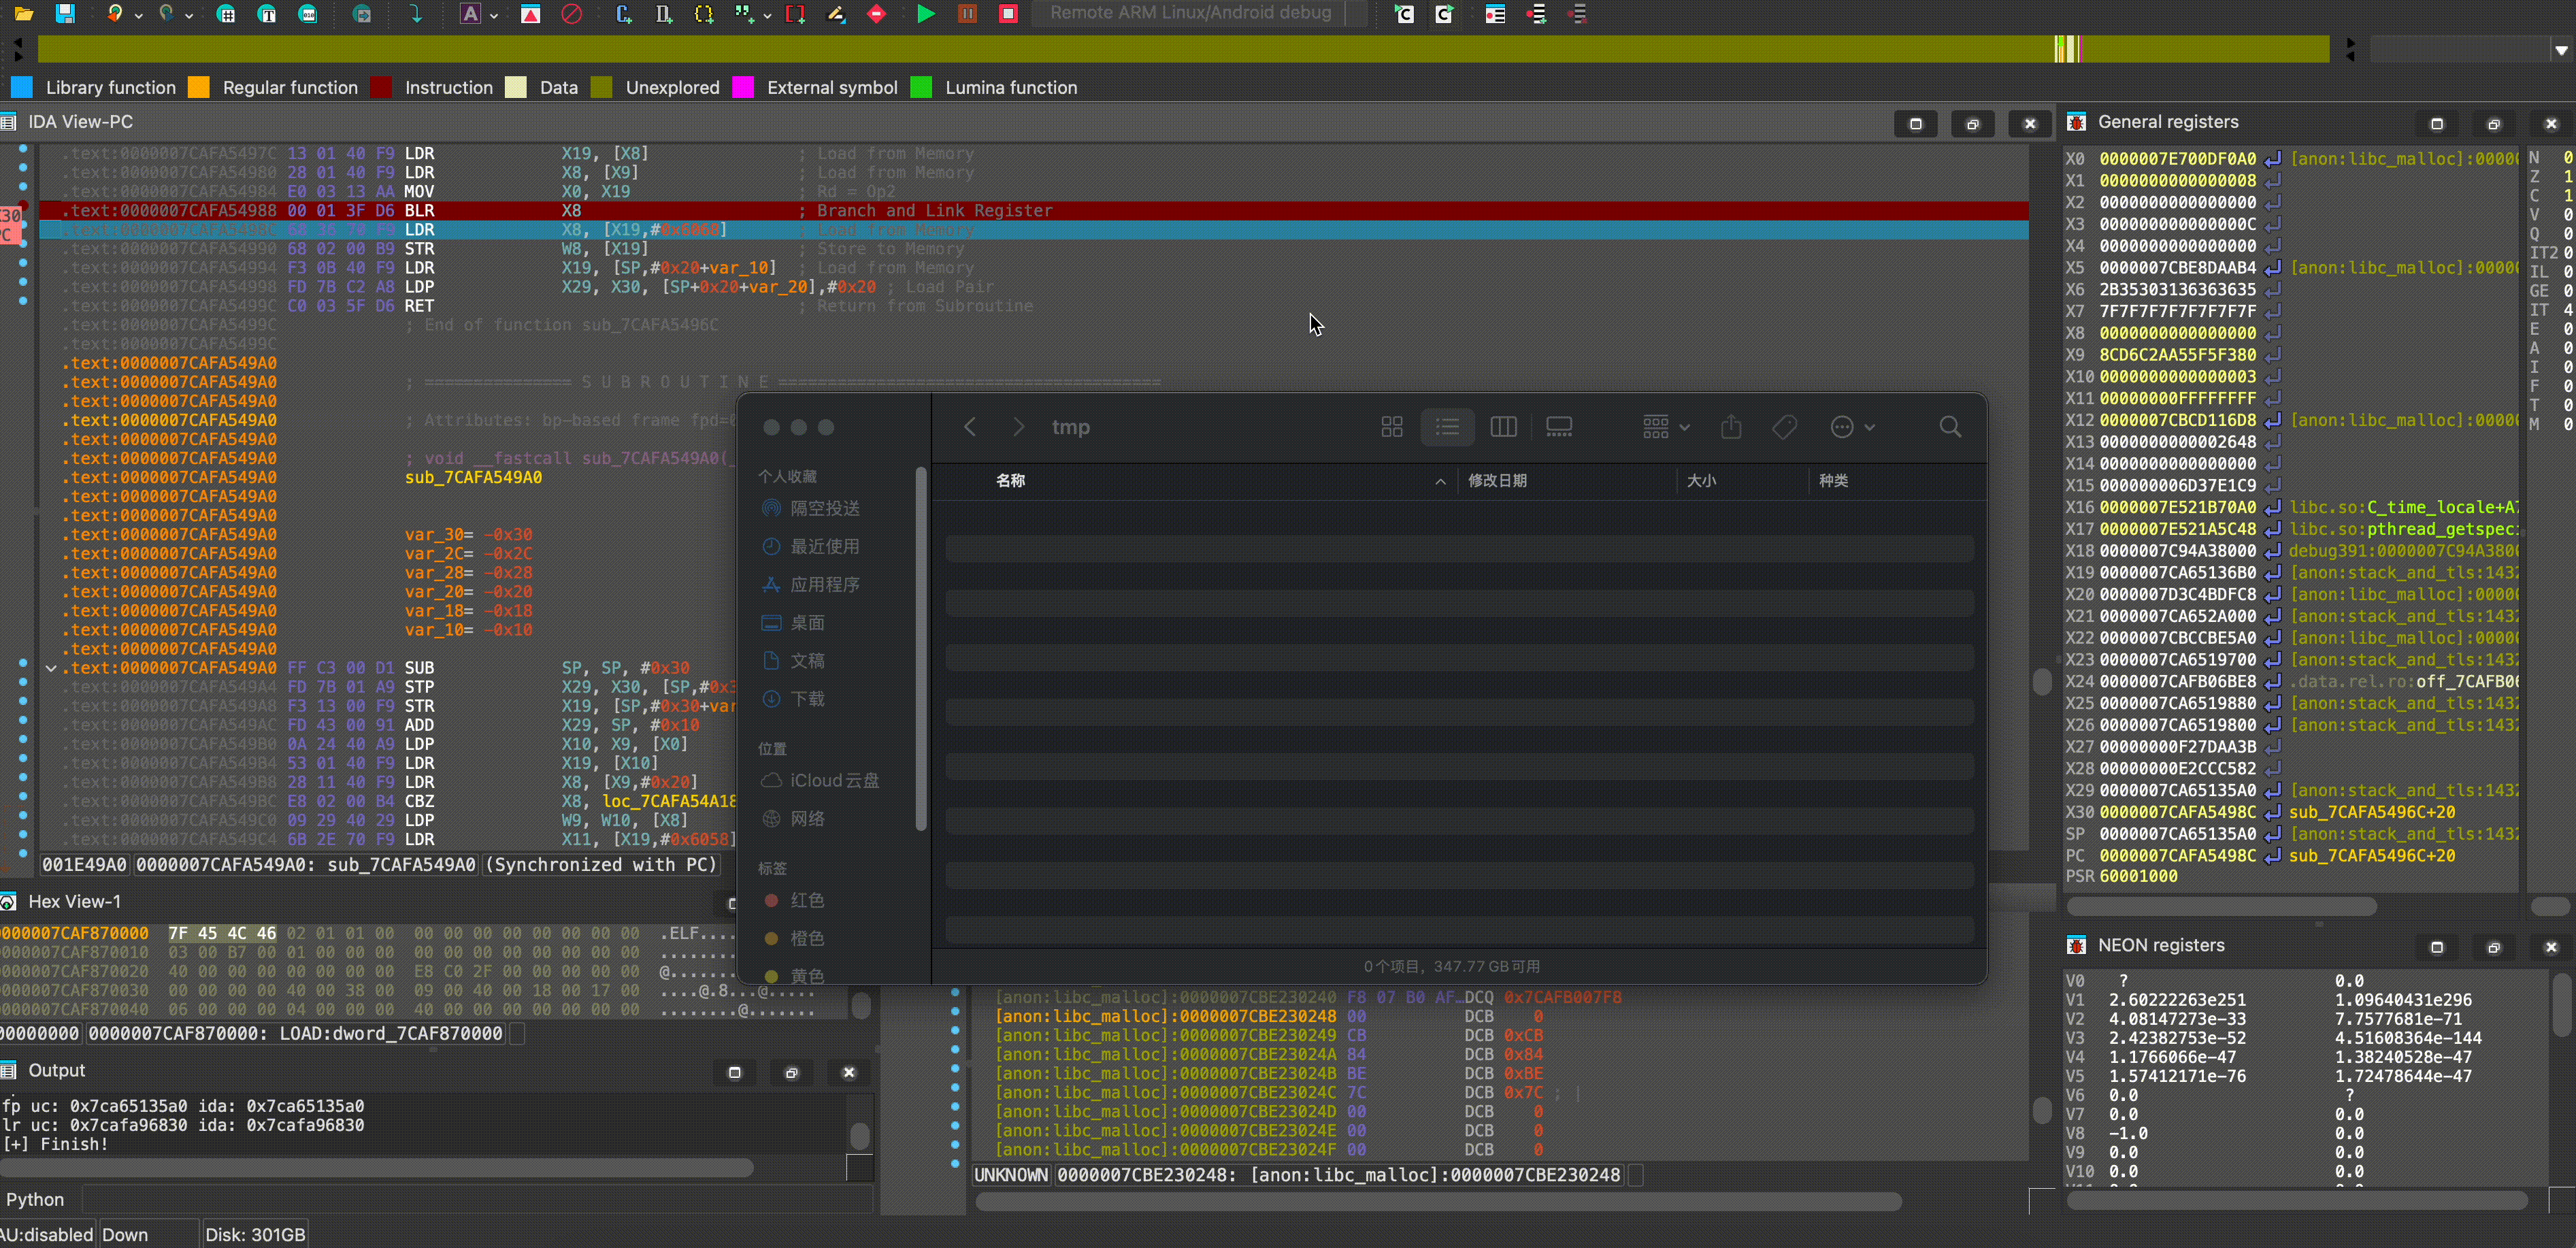Terminate process with red stop icon
Image resolution: width=2576 pixels, height=1248 pixels.
pos(1008,13)
